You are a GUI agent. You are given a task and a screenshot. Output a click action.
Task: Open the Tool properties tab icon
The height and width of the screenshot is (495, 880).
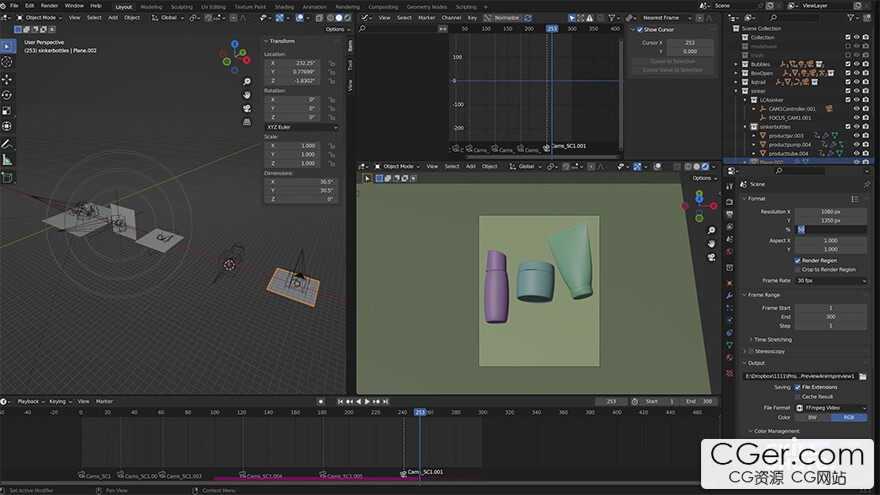[x=730, y=186]
